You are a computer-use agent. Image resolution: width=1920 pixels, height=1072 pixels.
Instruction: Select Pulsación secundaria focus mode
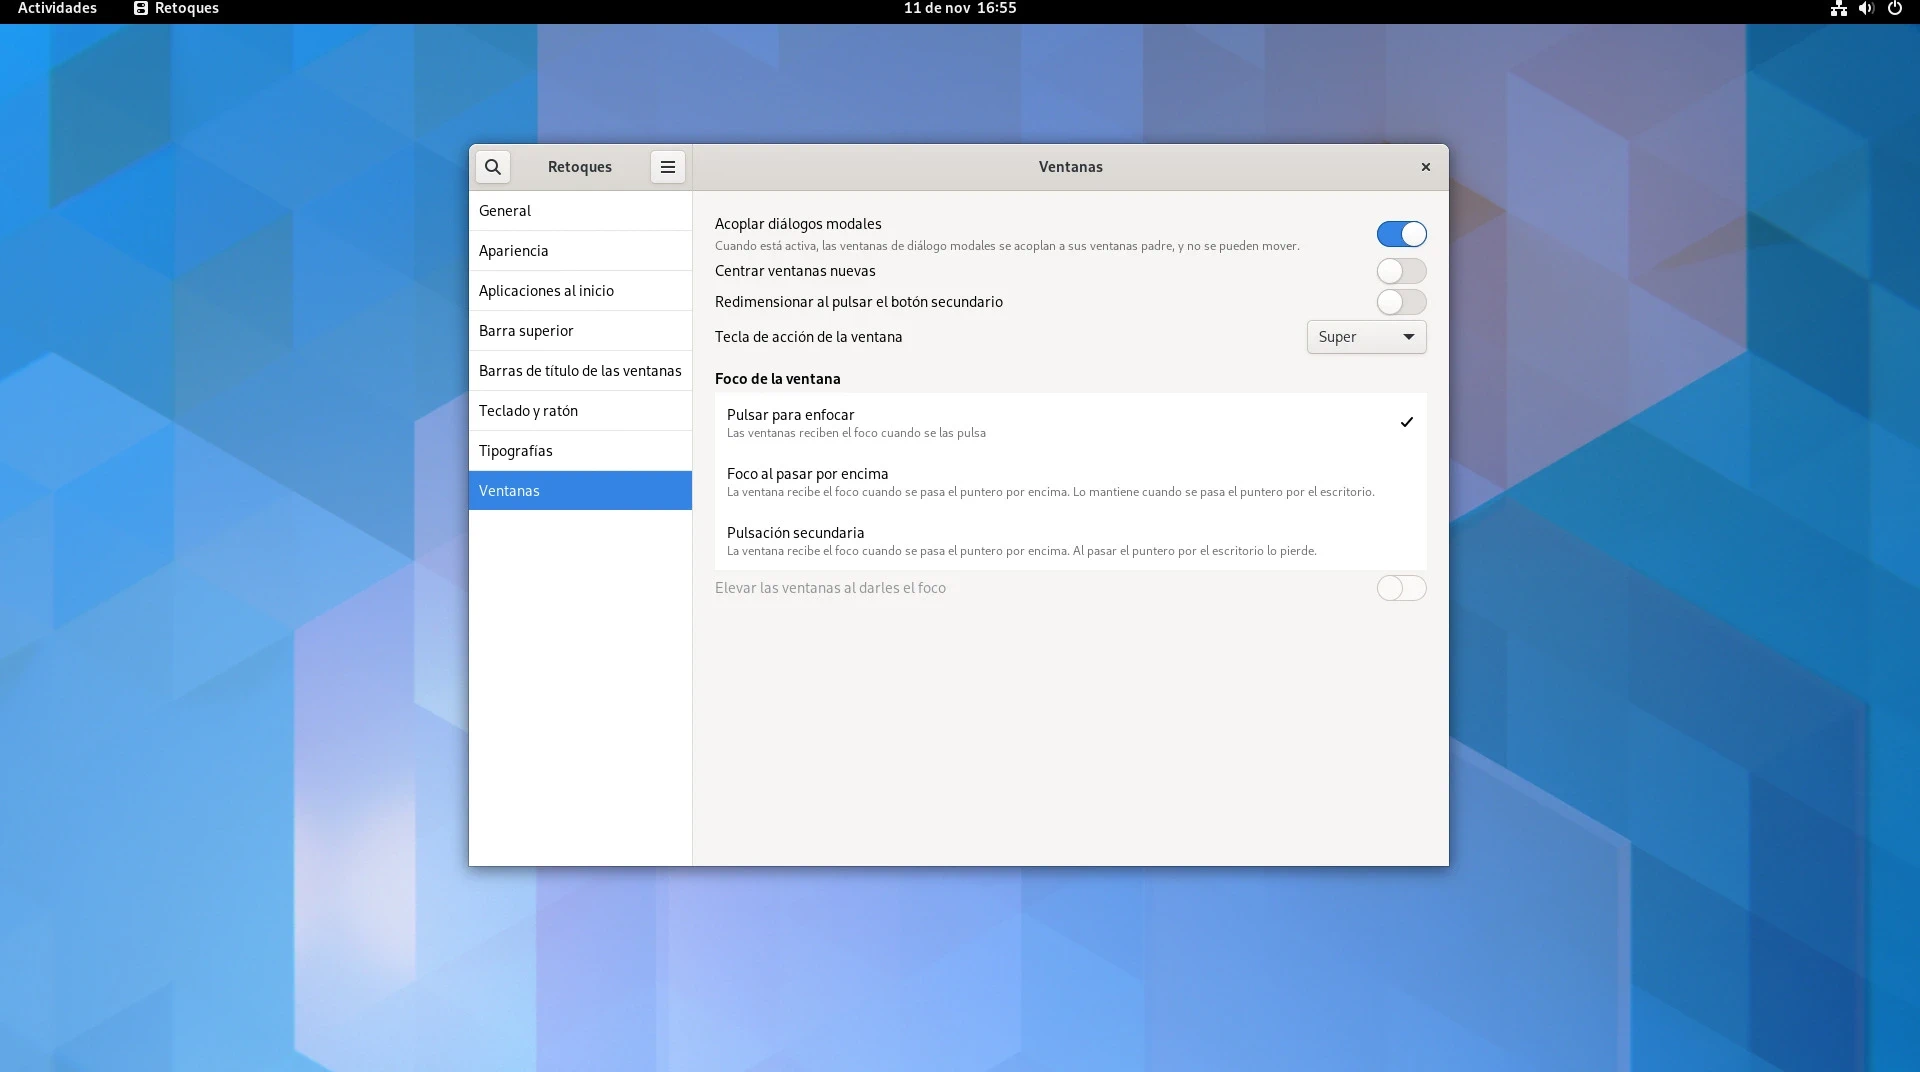[1069, 540]
